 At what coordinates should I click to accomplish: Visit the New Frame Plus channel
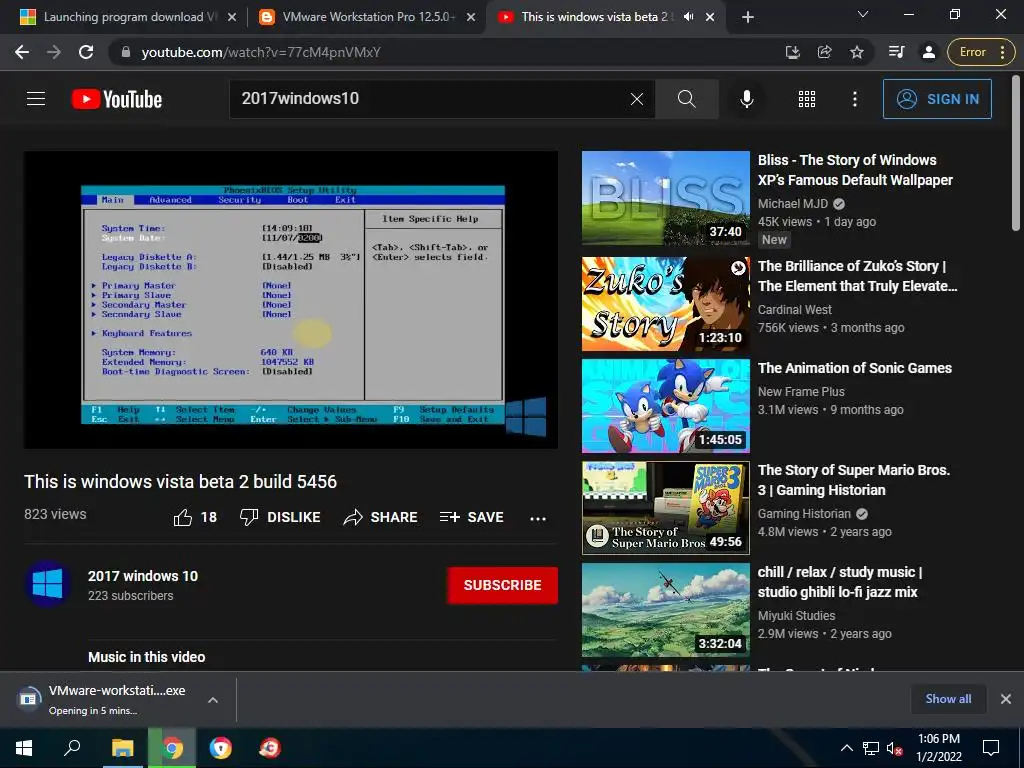[801, 391]
